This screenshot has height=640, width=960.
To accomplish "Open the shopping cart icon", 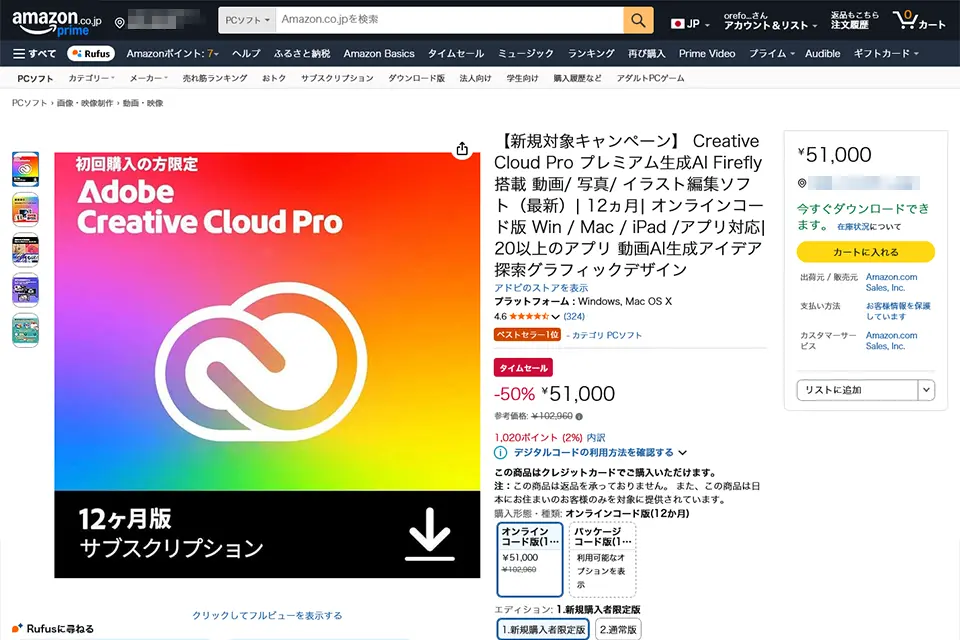I will click(x=922, y=20).
